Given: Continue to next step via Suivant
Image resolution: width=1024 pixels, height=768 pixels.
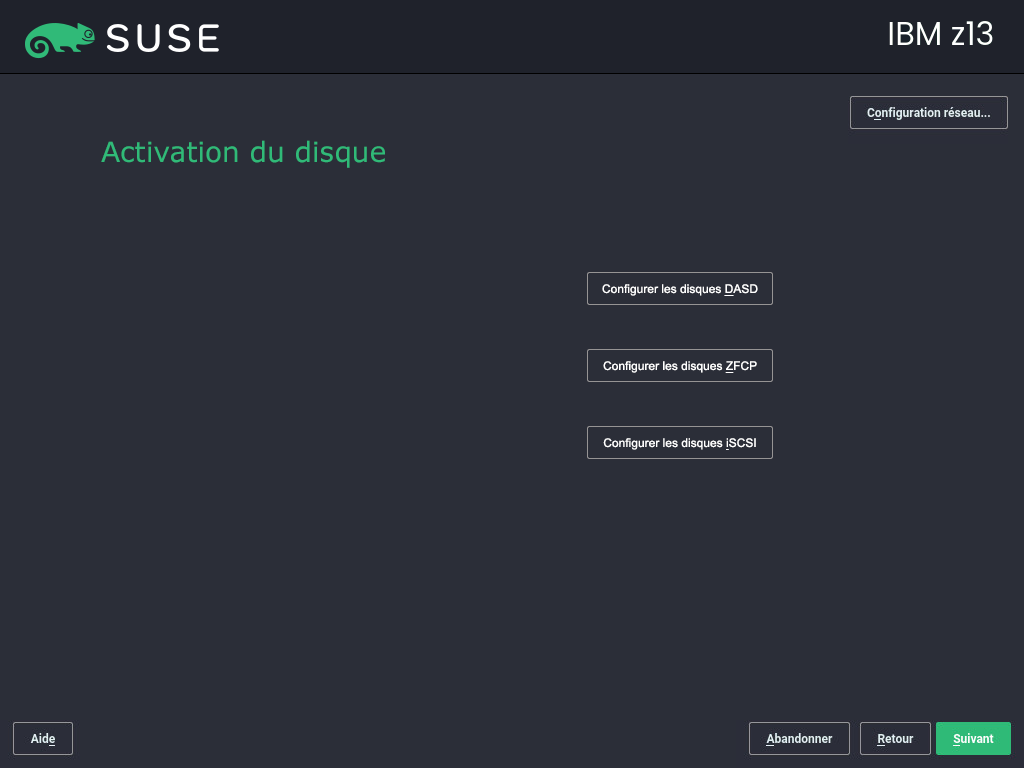Looking at the screenshot, I should [973, 739].
